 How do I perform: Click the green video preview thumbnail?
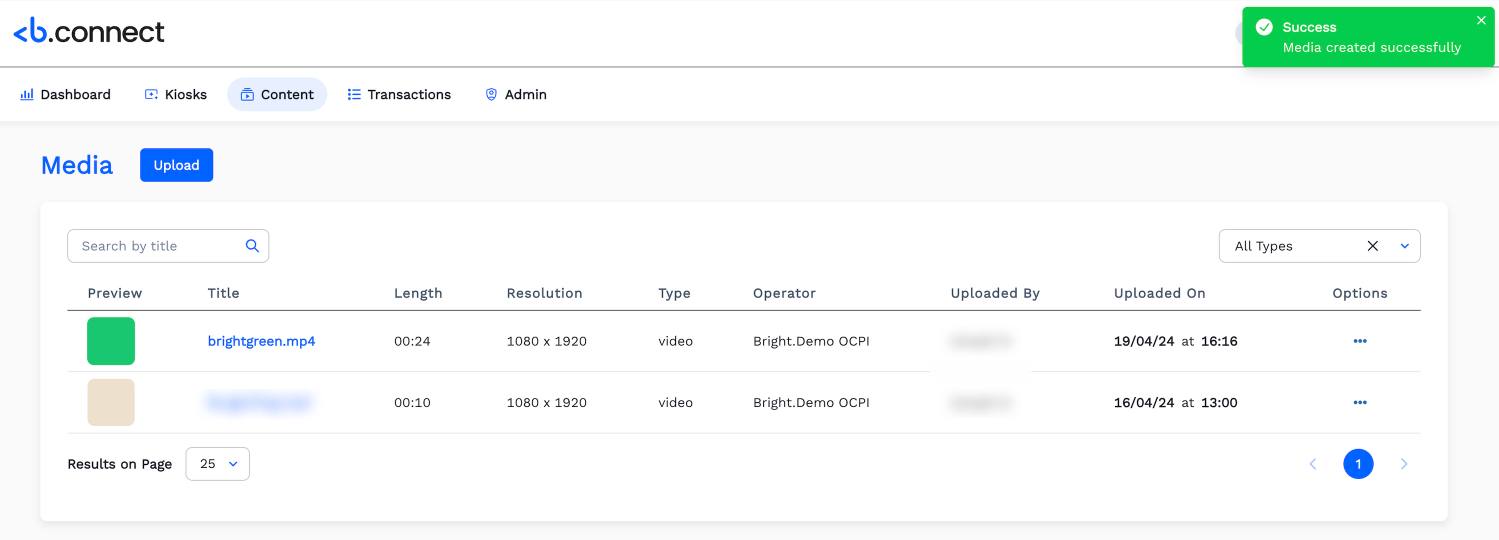coord(111,341)
